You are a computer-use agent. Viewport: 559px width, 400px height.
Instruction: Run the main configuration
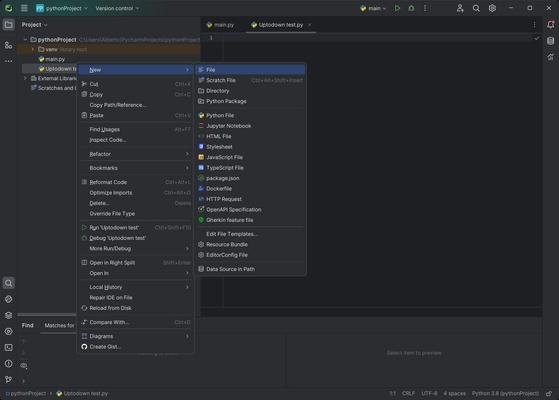[x=397, y=8]
